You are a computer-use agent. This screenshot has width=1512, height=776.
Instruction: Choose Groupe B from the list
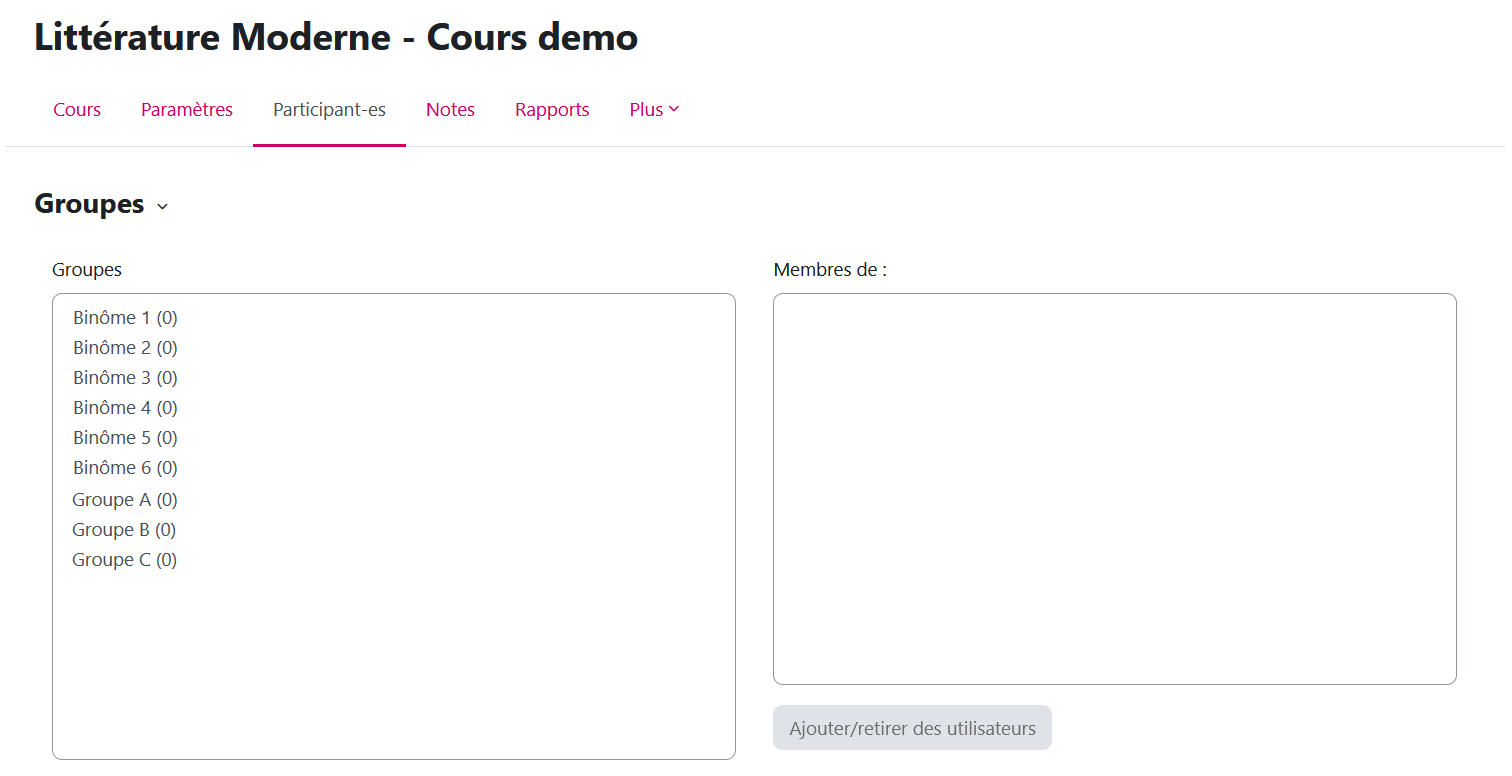tap(124, 530)
